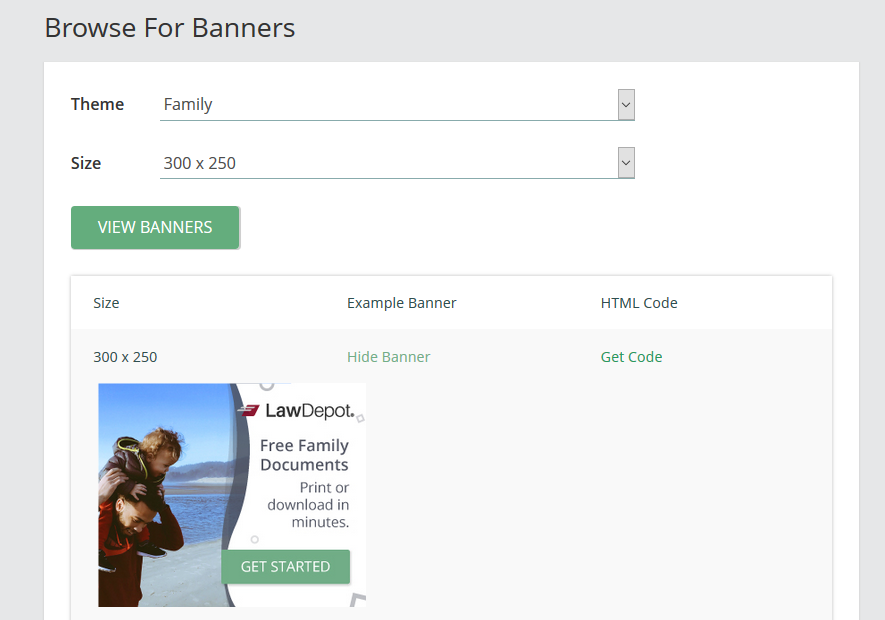Click the LawDepot logo in the banner
This screenshot has width=885, height=620.
pyautogui.click(x=296, y=411)
